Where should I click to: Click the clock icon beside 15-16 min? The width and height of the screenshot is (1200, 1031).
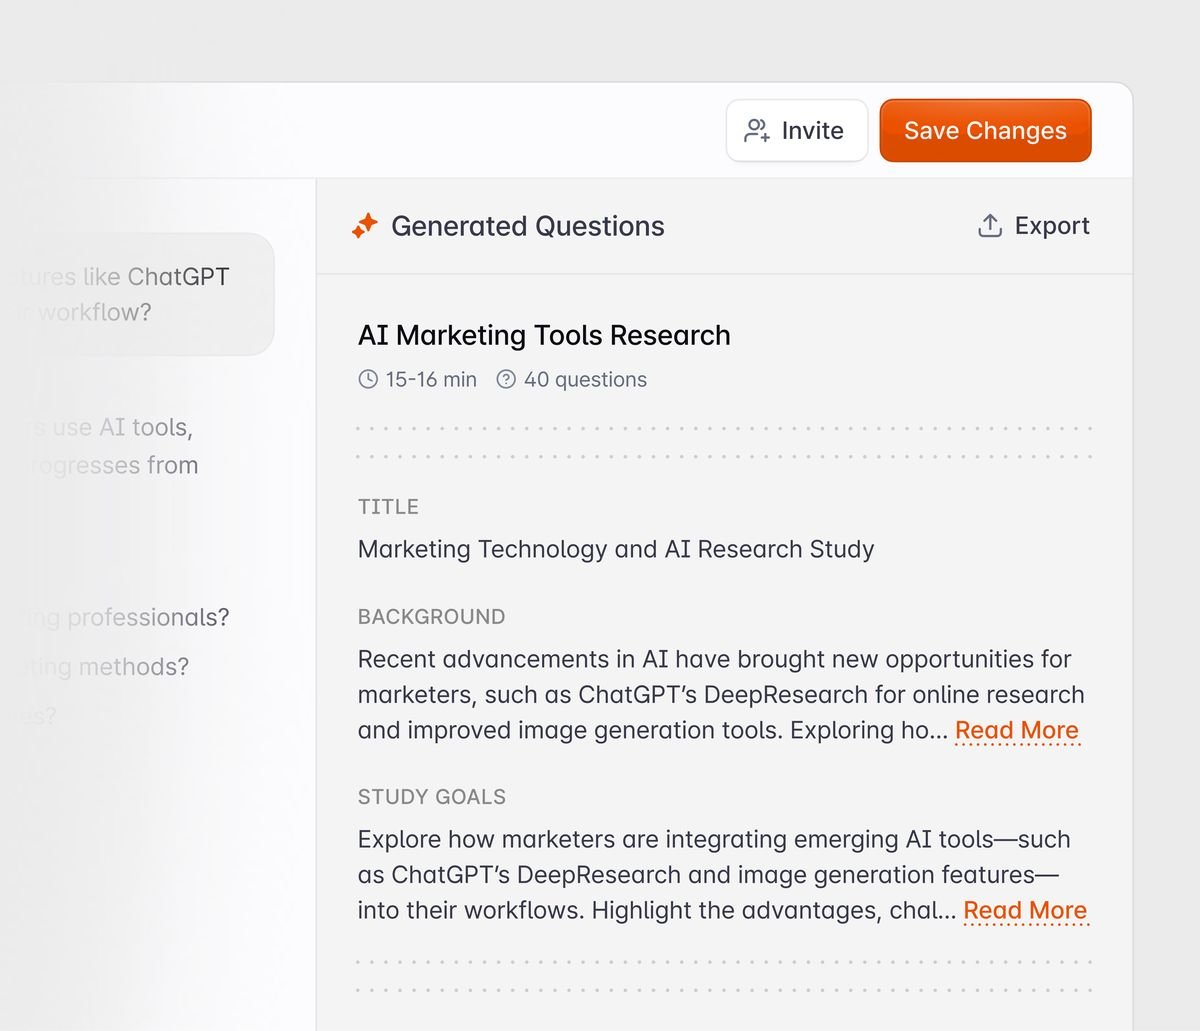tap(368, 379)
